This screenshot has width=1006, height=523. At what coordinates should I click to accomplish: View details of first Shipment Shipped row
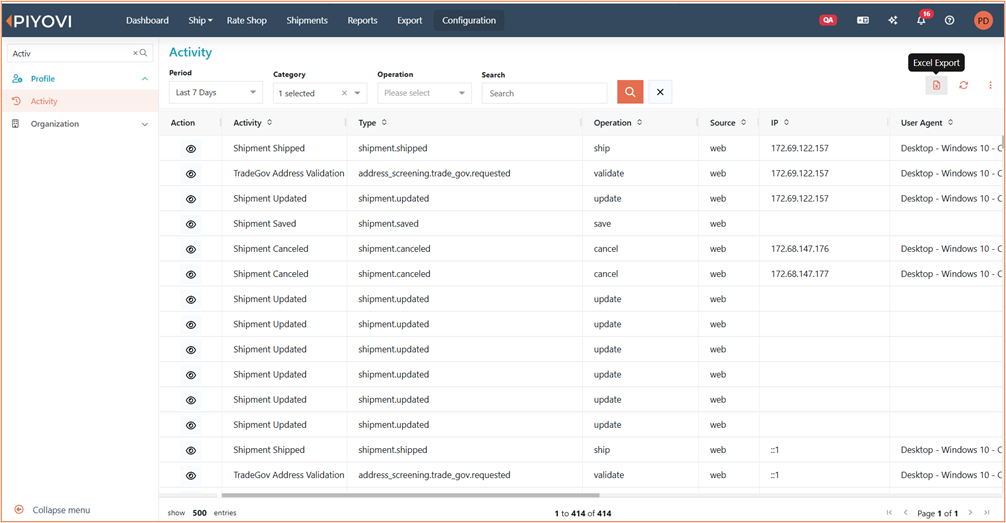(191, 149)
